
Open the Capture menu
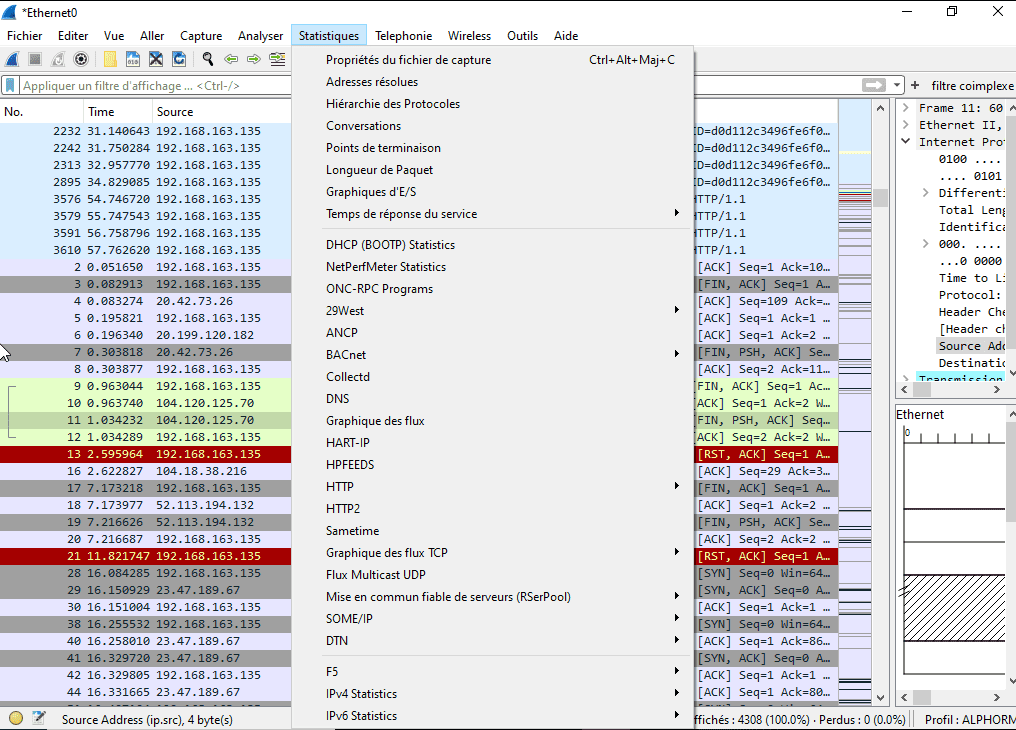201,36
